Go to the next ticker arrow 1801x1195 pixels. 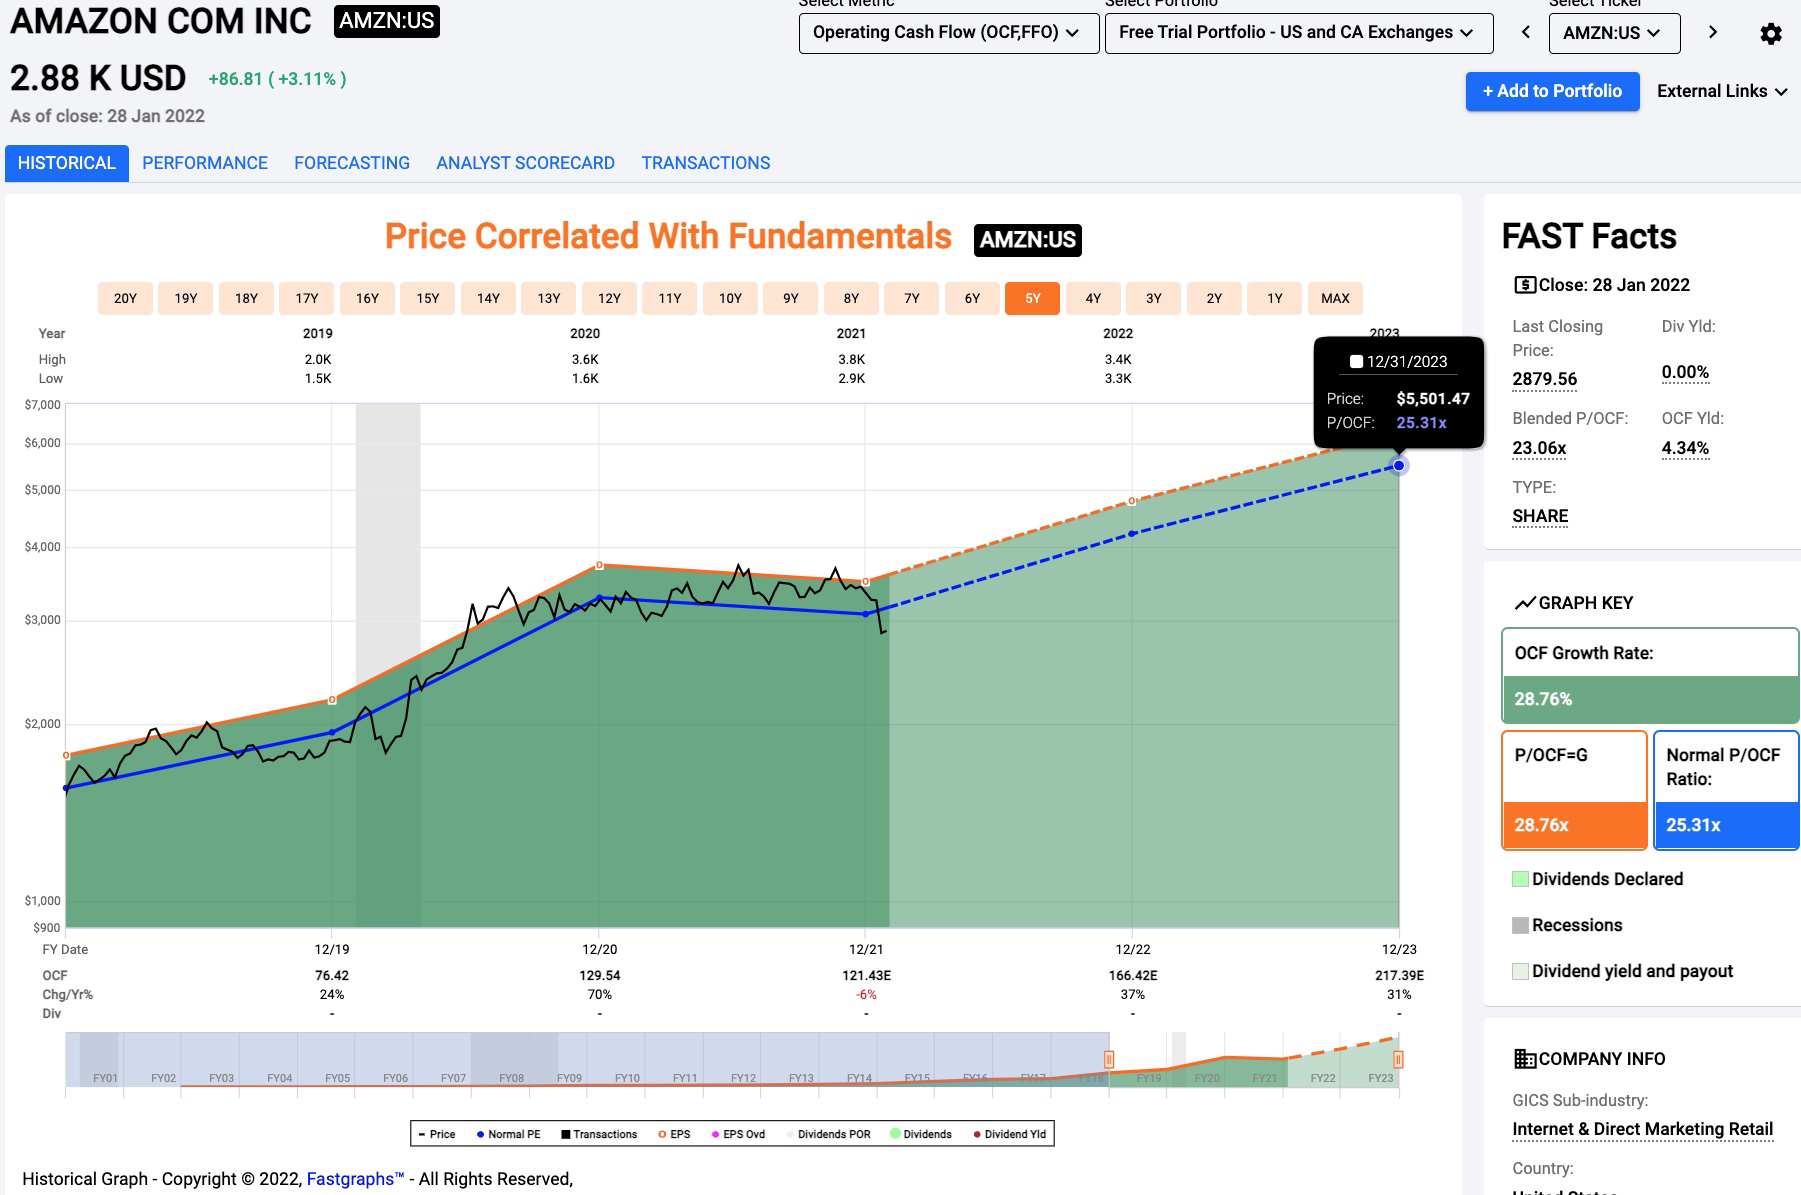click(x=1713, y=32)
